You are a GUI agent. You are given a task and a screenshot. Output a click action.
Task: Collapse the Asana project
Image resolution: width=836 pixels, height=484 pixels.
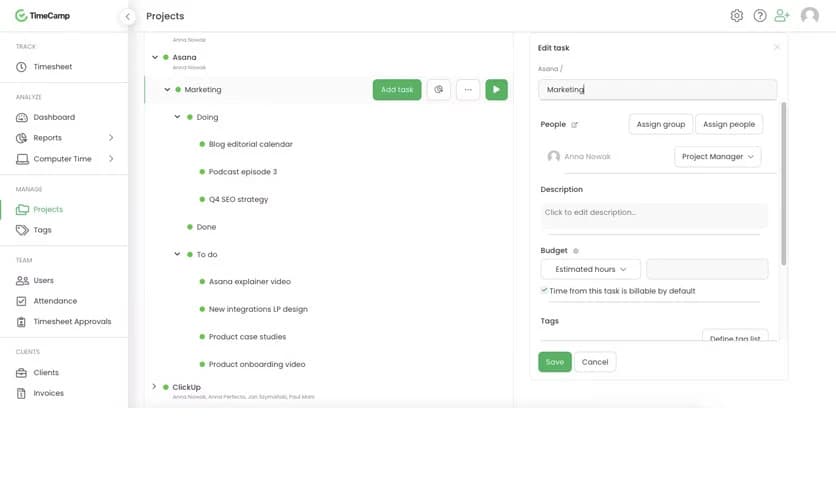pos(155,57)
